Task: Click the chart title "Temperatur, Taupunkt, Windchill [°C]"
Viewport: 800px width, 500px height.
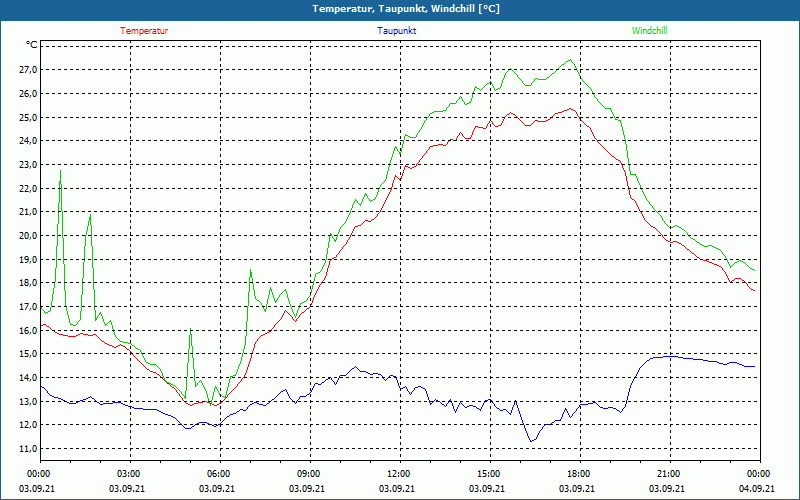Action: (406, 9)
